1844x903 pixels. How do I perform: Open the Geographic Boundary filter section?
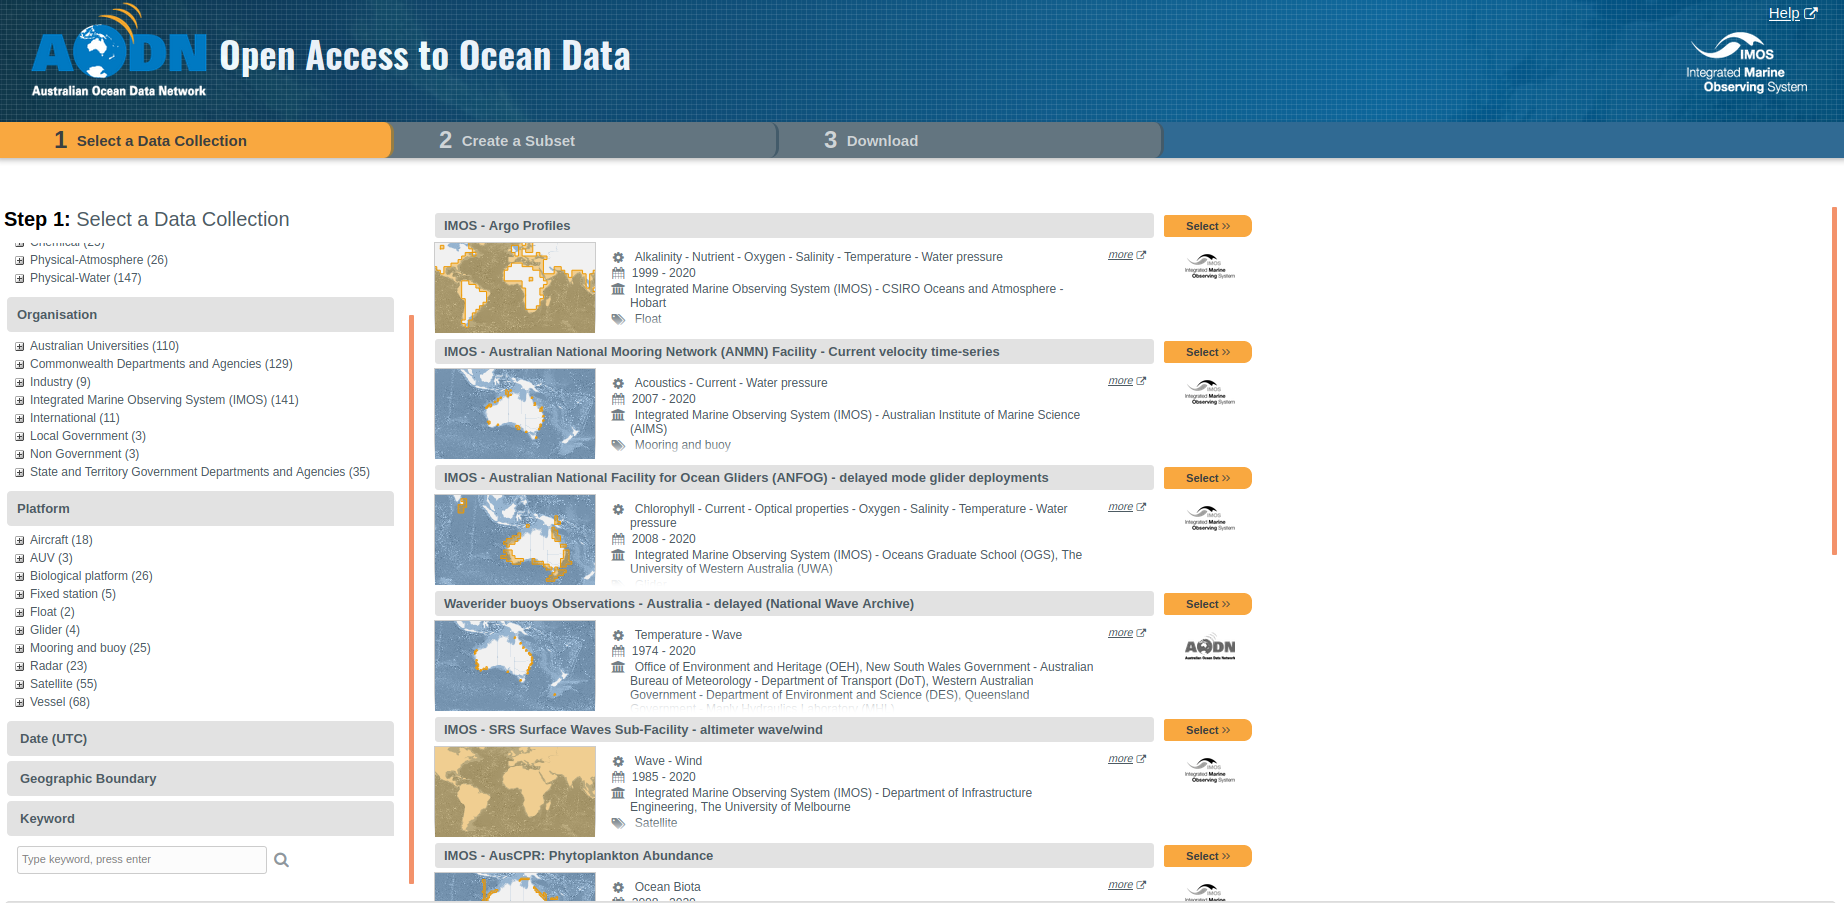click(x=200, y=779)
